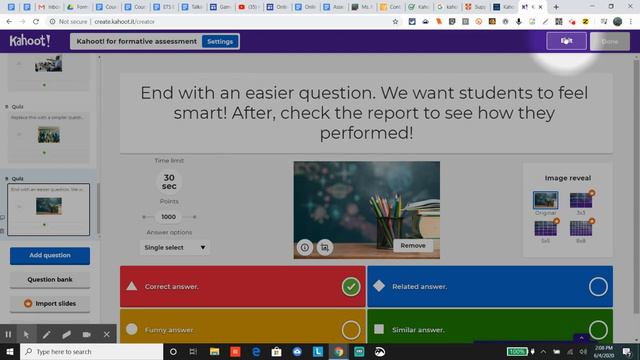Image resolution: width=640 pixels, height=360 pixels.
Task: Switch to the Gmail Inbox tab
Action: click(49, 7)
